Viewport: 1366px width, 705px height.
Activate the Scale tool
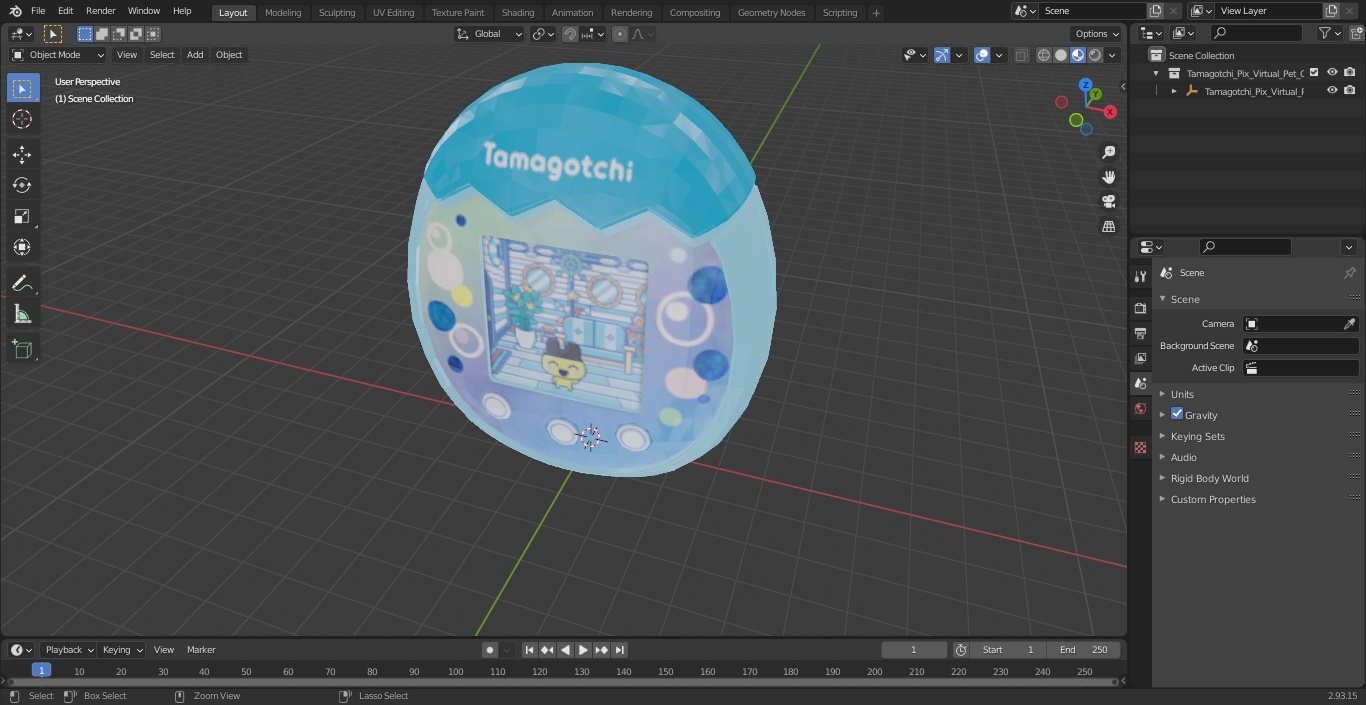(x=22, y=216)
